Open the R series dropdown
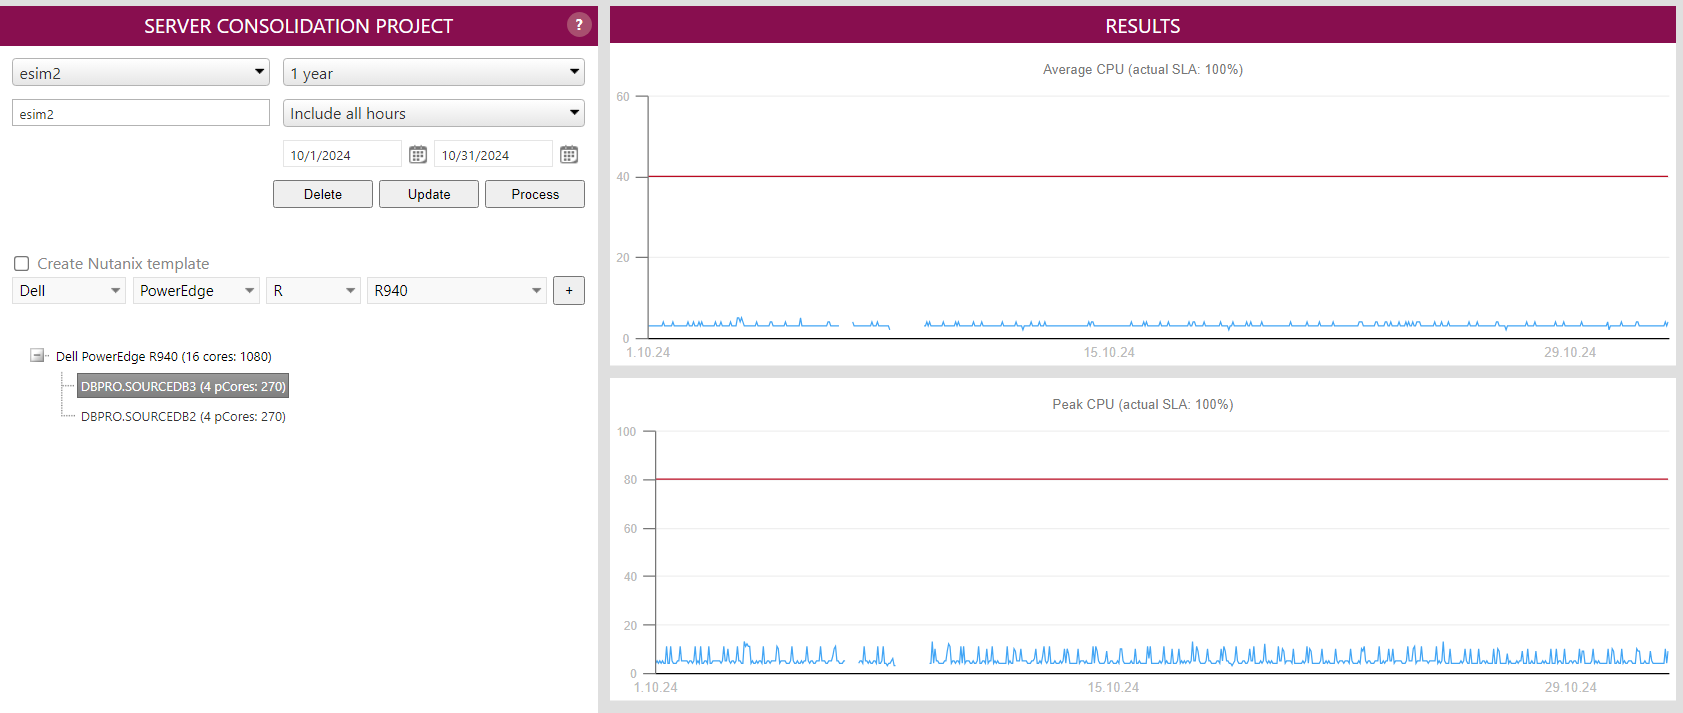The image size is (1683, 713). pyautogui.click(x=313, y=291)
